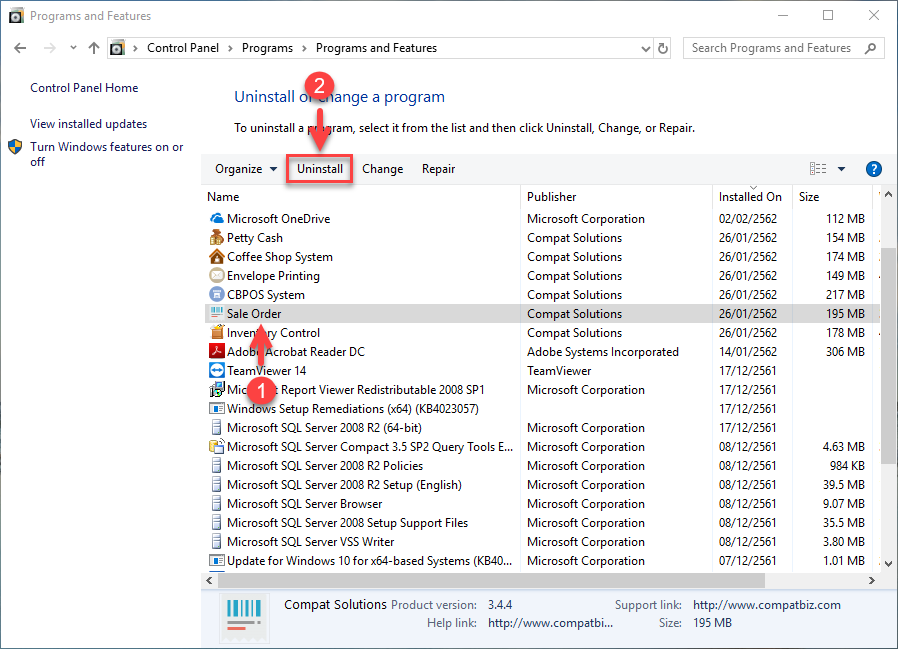
Task: Click the SQL Server Compact Query Tools icon
Action: pos(216,446)
